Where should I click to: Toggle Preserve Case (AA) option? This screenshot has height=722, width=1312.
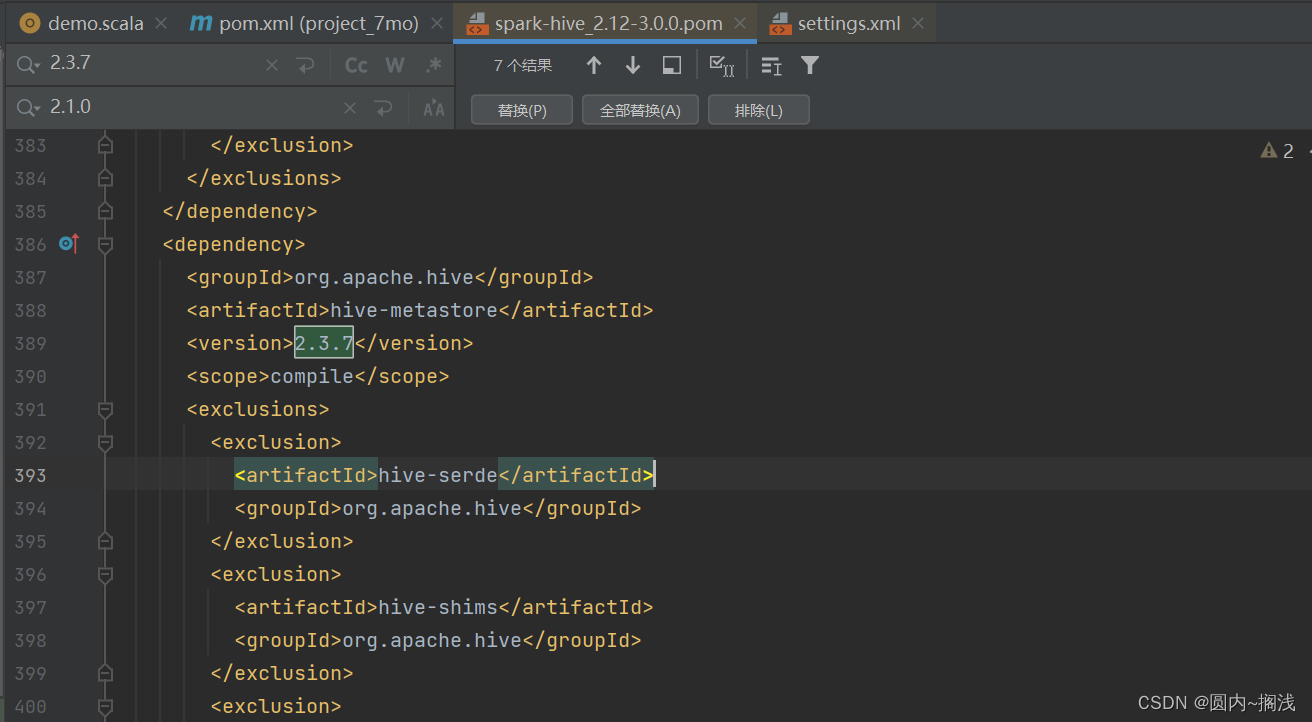434,108
